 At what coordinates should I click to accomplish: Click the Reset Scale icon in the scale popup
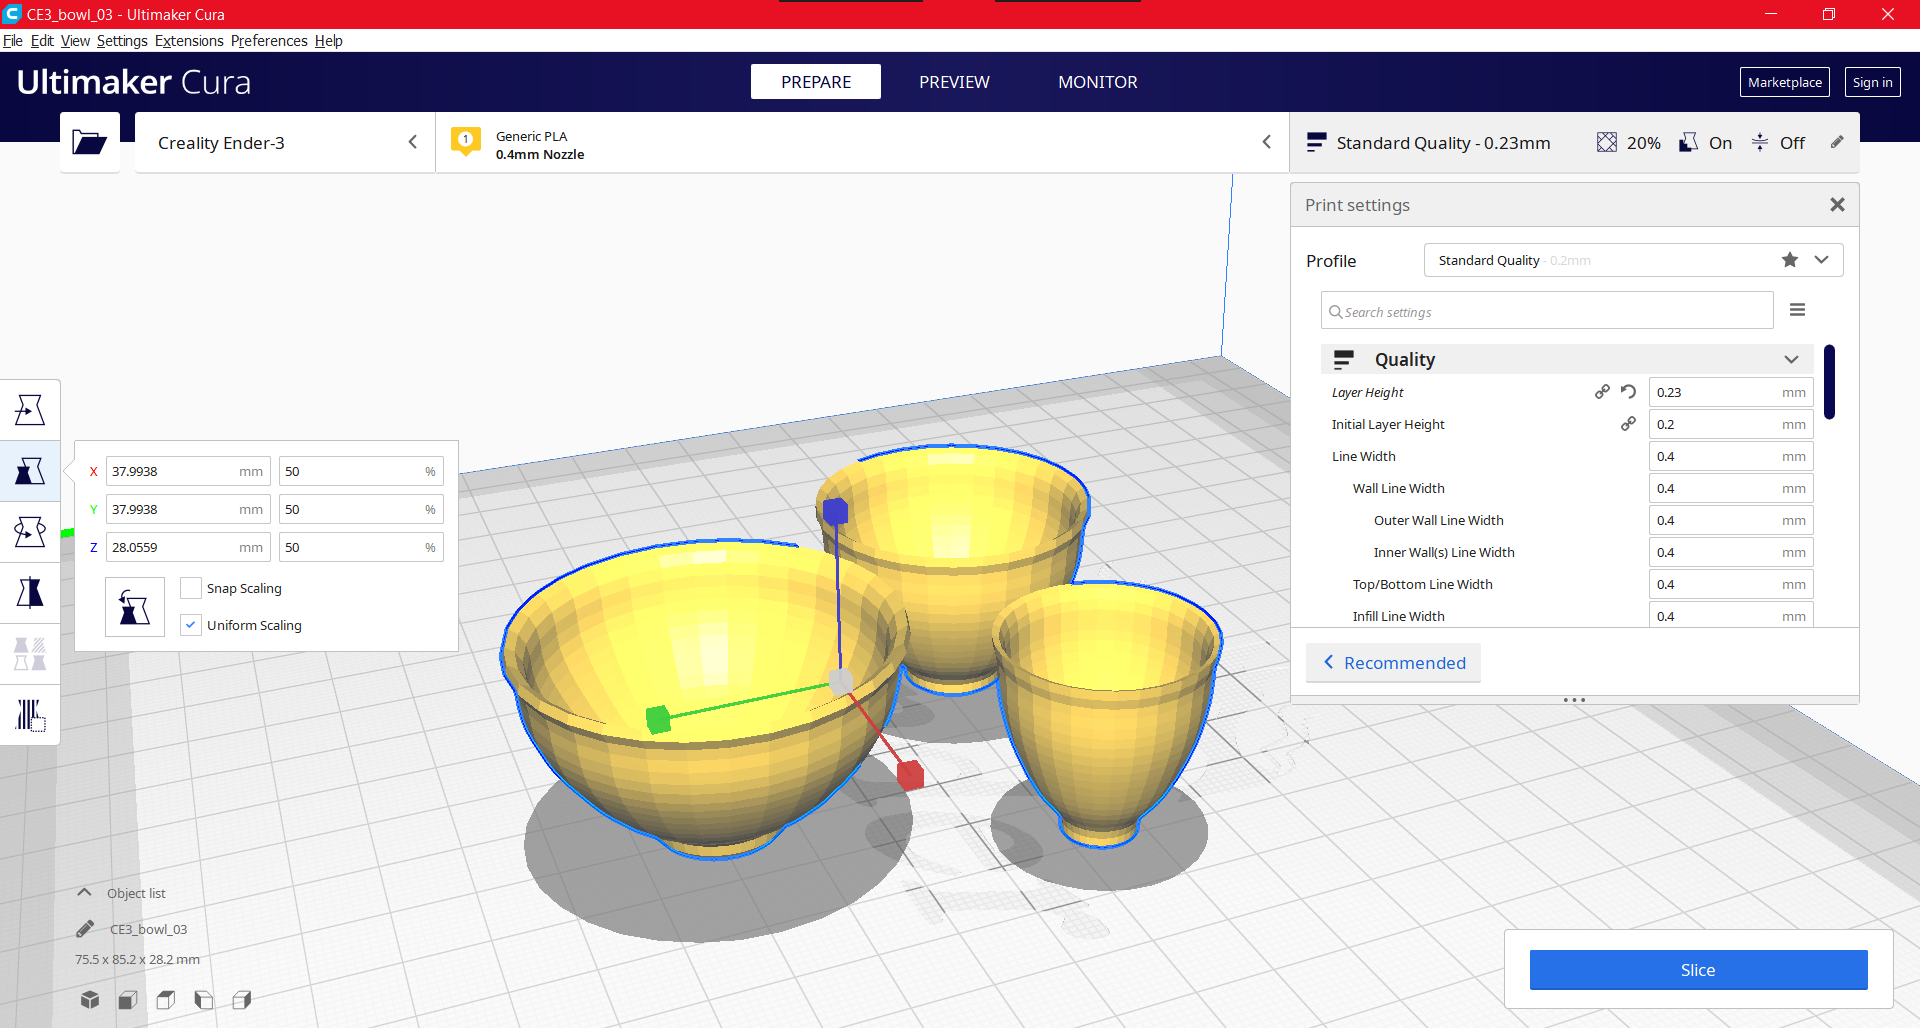pos(134,606)
